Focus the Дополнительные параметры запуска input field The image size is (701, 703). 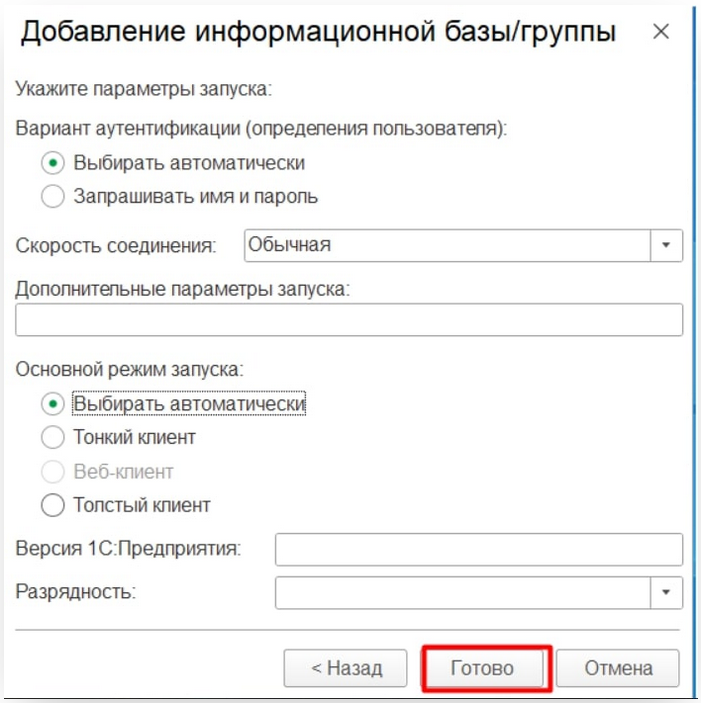click(x=349, y=320)
